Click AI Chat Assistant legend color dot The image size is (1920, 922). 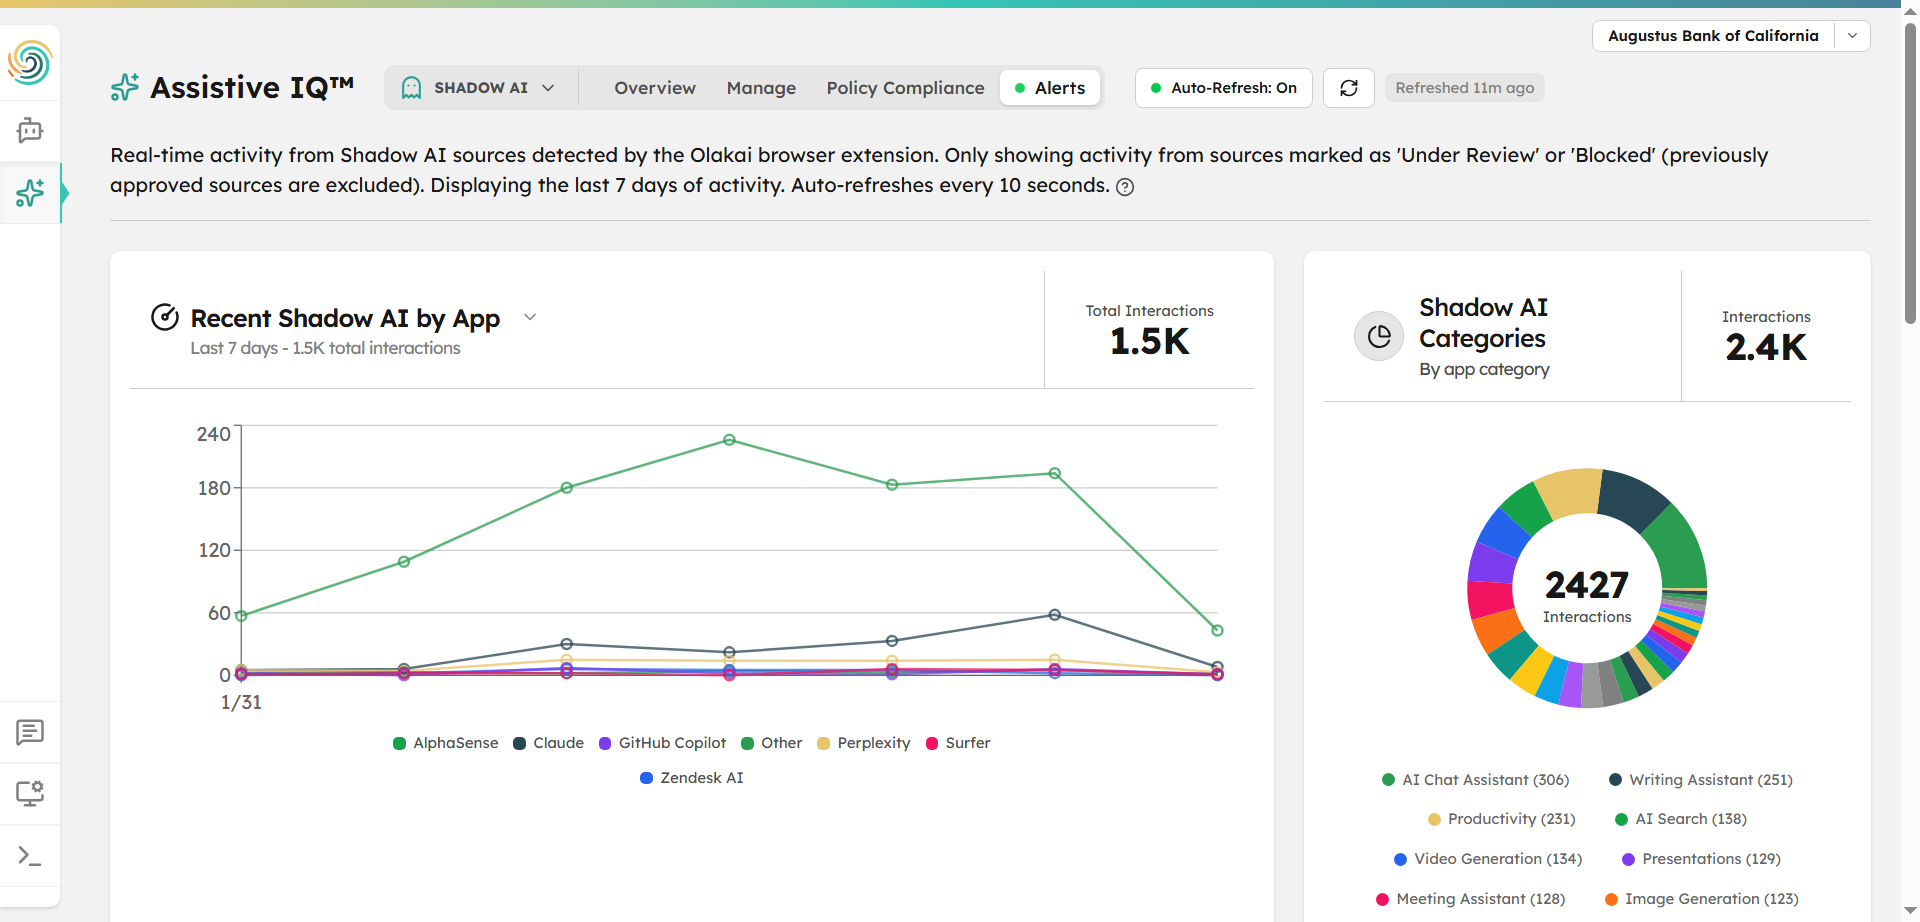tap(1388, 780)
